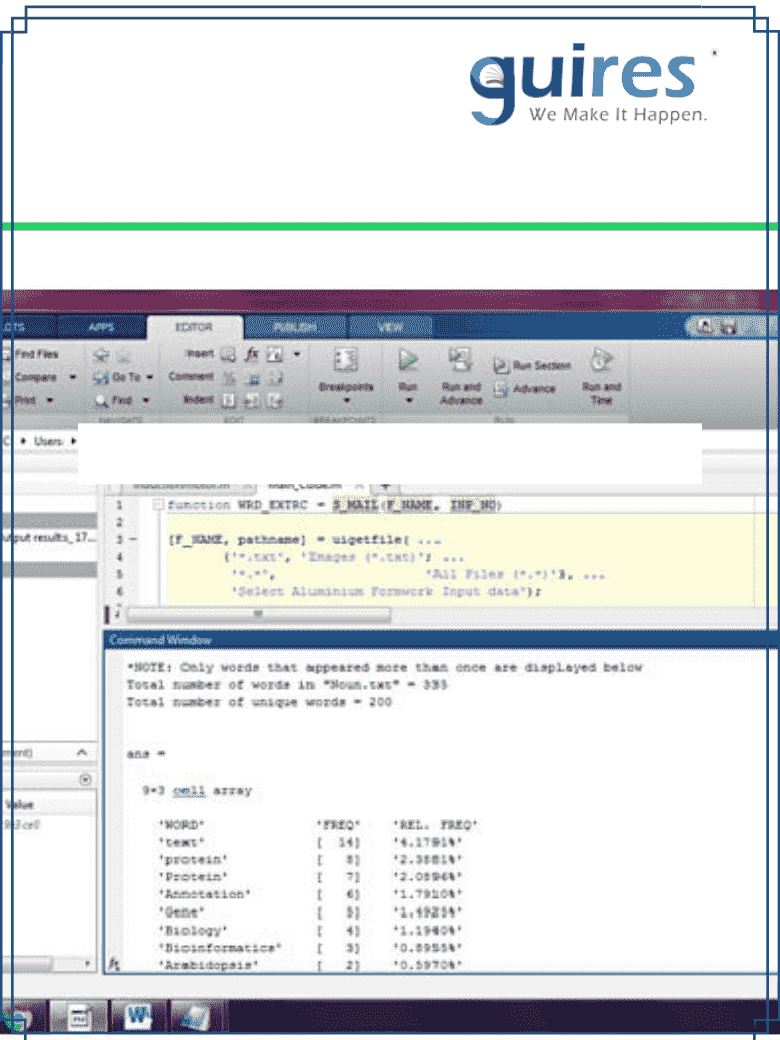Screen dimensions: 780x1040
Task: Insert function using the fx icon
Action: pos(252,355)
